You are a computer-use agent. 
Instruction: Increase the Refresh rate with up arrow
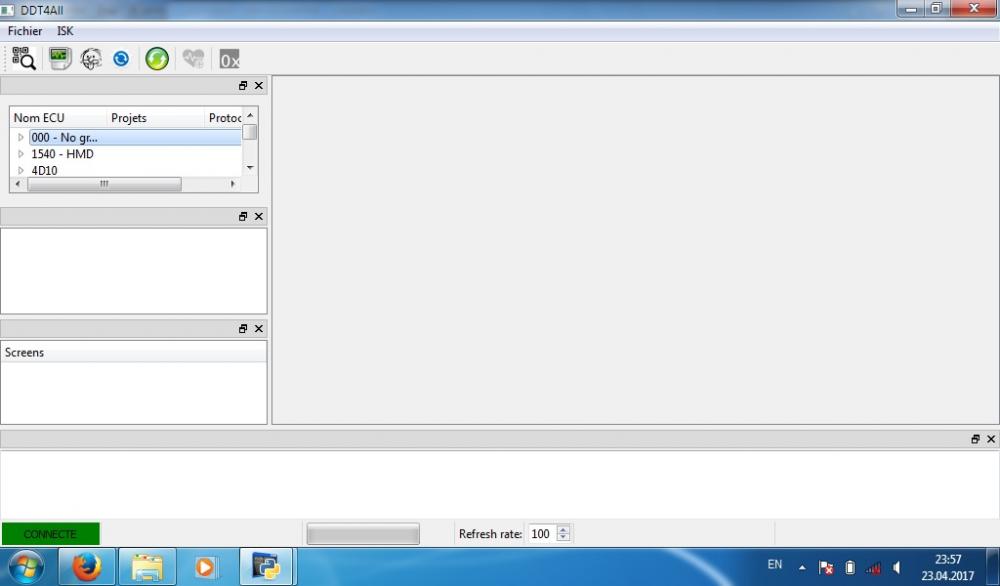click(x=563, y=529)
